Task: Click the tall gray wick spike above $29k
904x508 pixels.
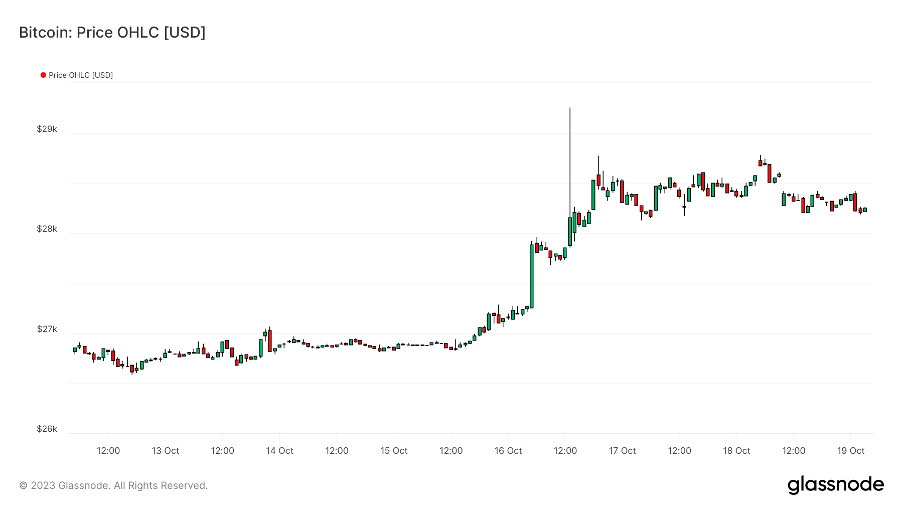Action: [x=570, y=150]
